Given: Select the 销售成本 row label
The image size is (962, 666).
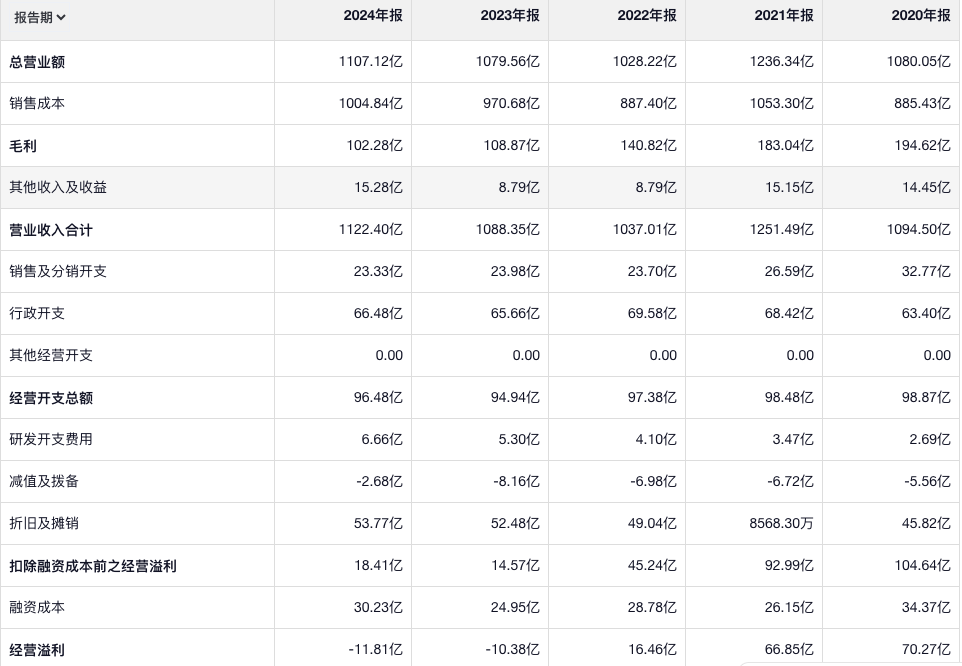Looking at the screenshot, I should pyautogui.click(x=37, y=104).
